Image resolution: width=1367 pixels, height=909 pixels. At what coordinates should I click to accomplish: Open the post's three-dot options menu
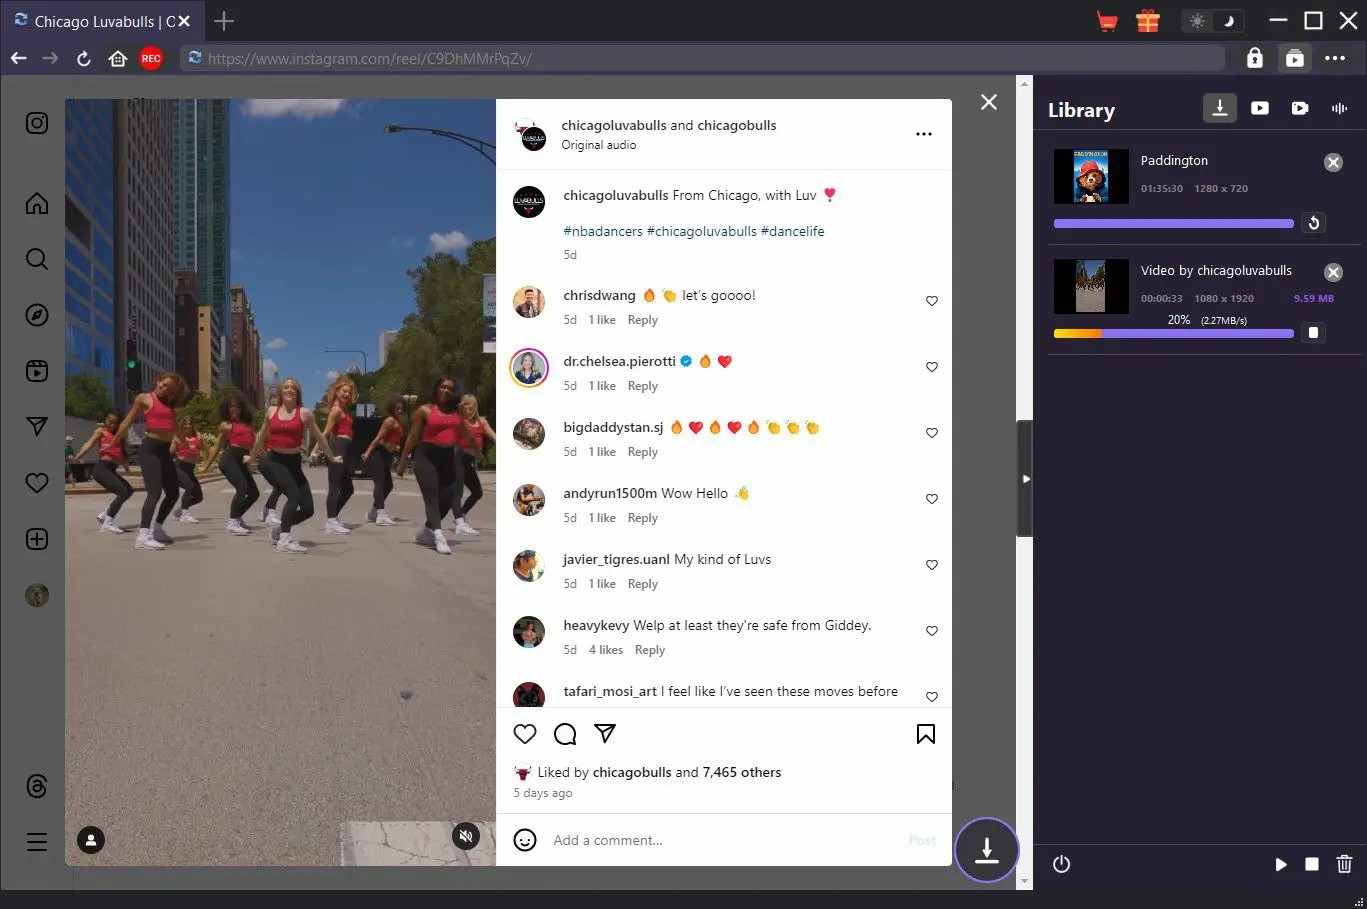(x=924, y=134)
